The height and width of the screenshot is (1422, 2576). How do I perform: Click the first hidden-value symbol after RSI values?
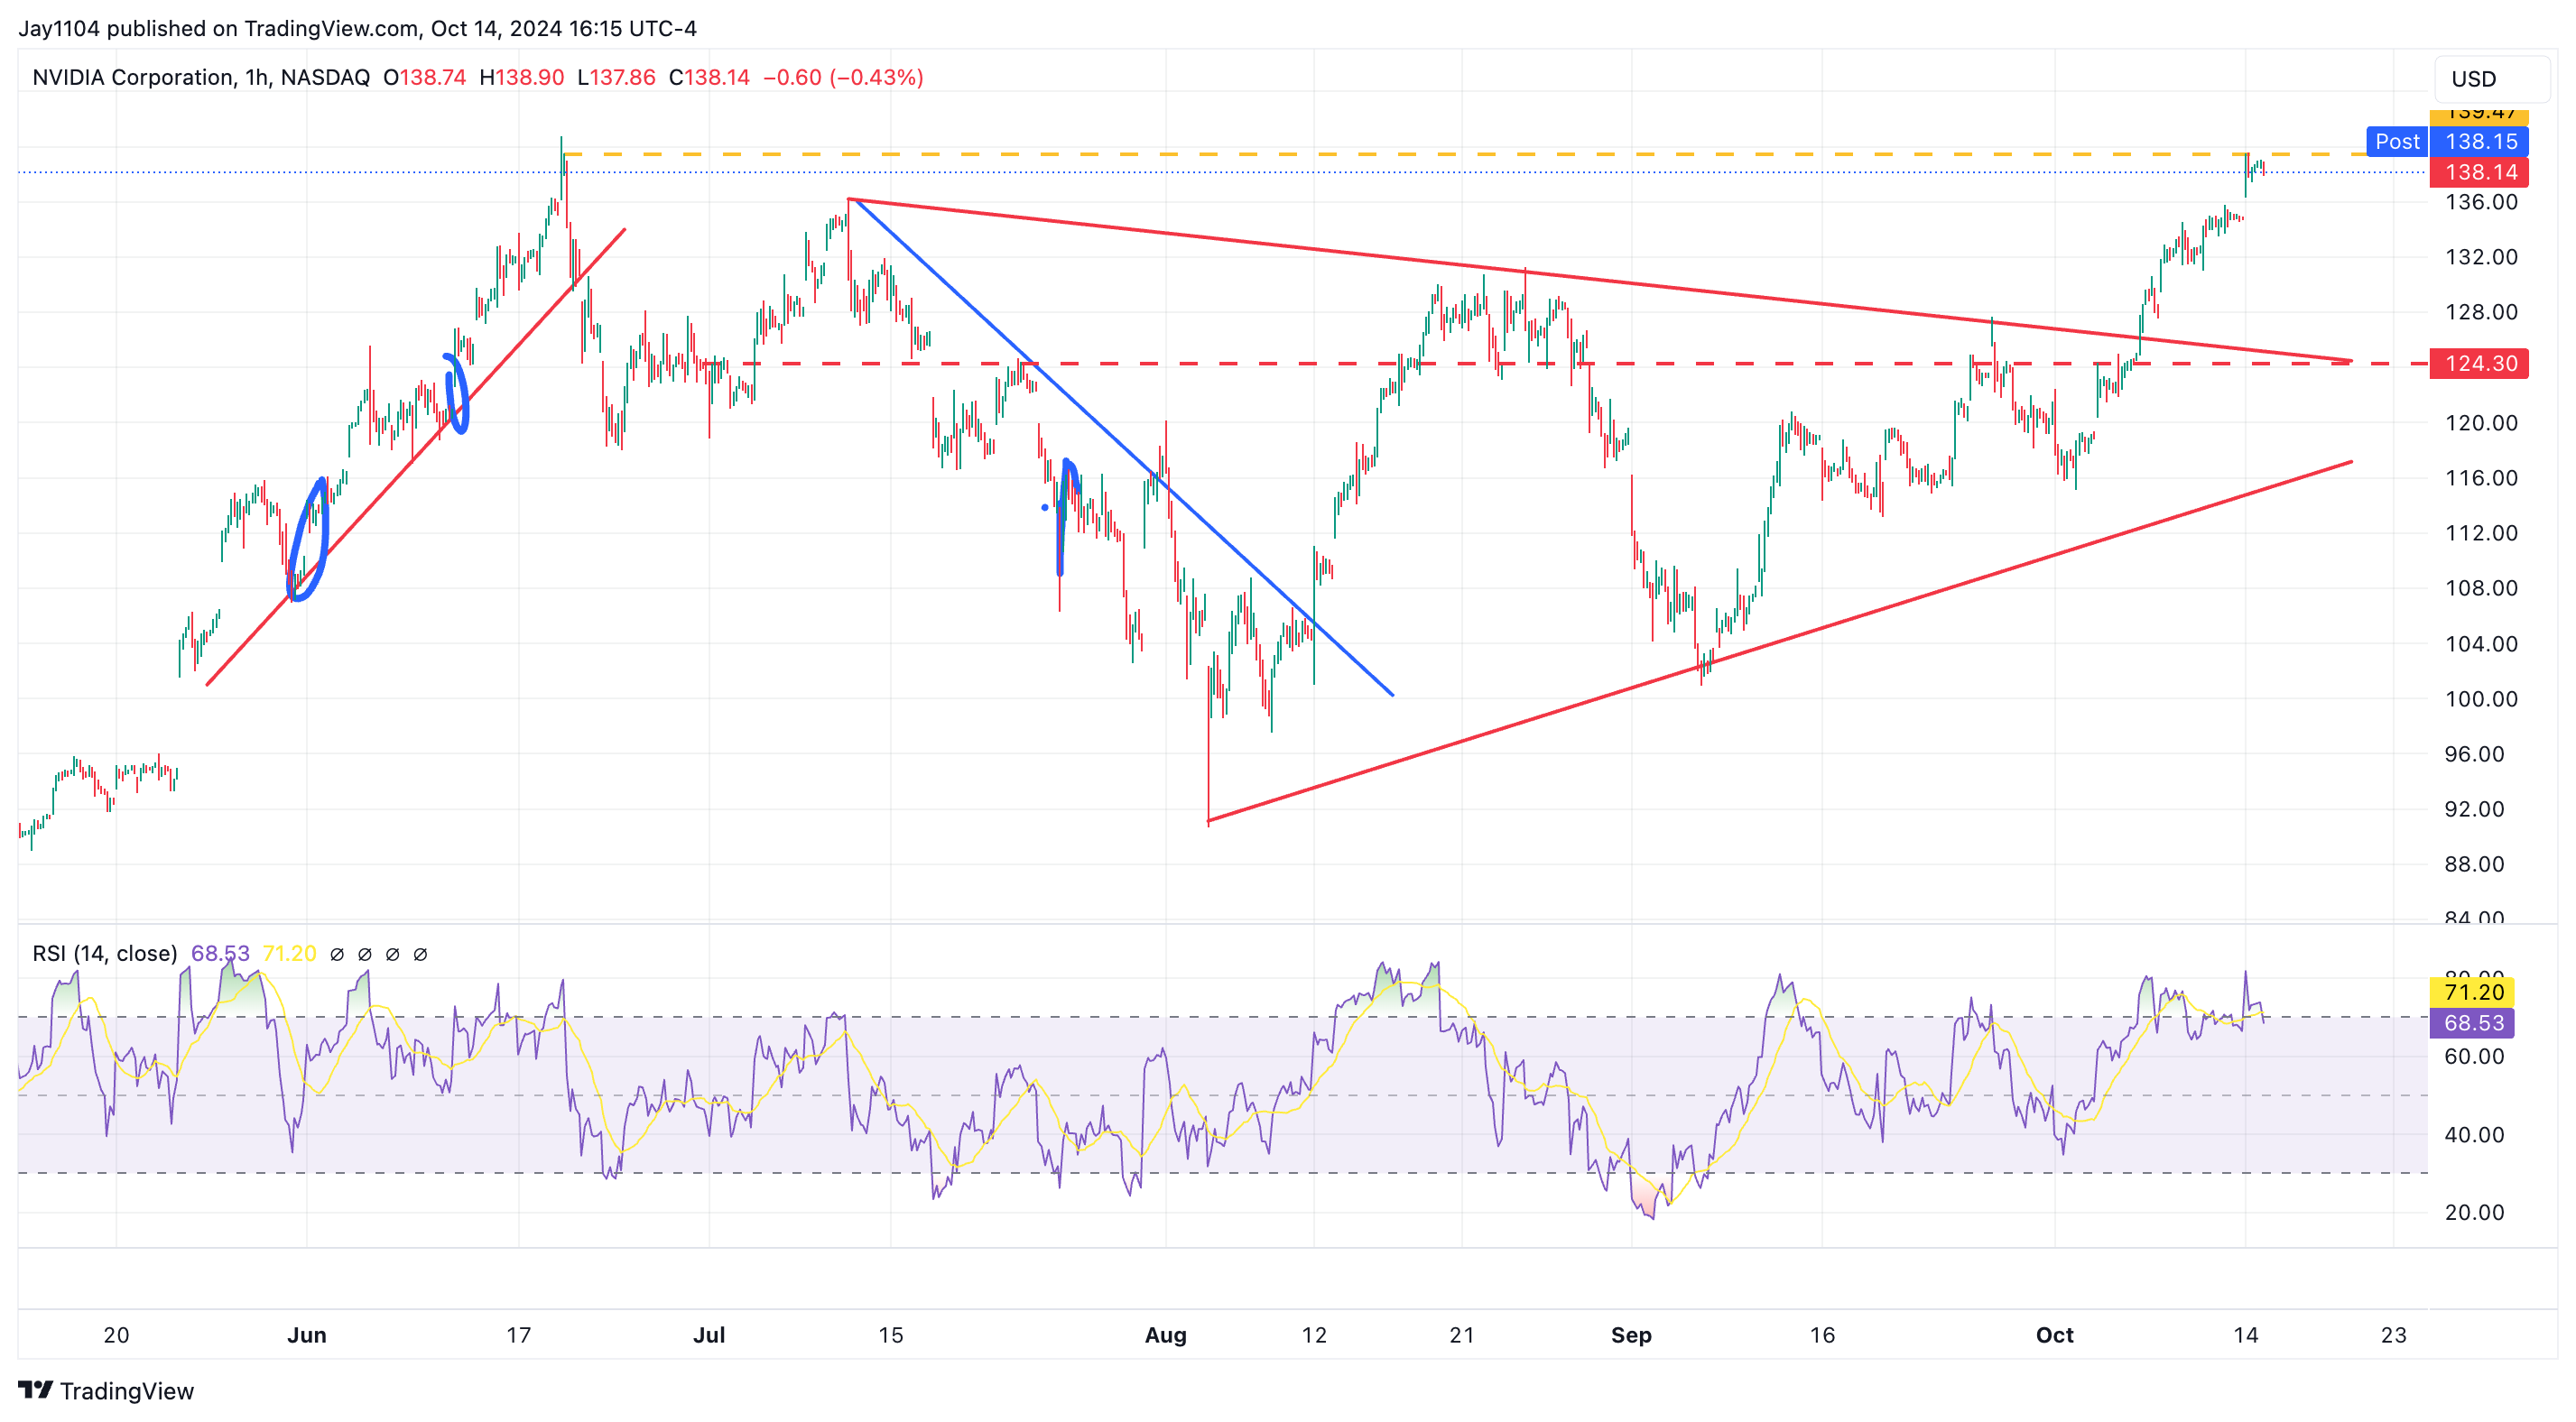(x=337, y=954)
